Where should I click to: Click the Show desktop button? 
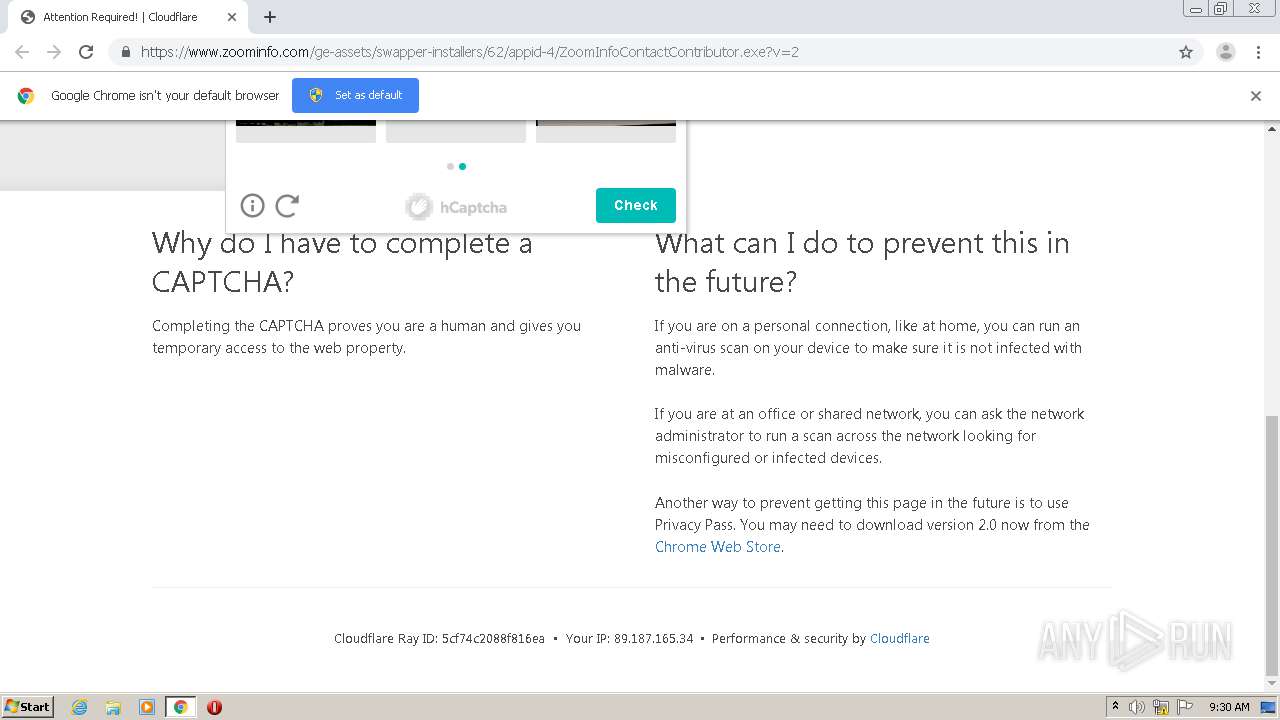coord(1268,707)
